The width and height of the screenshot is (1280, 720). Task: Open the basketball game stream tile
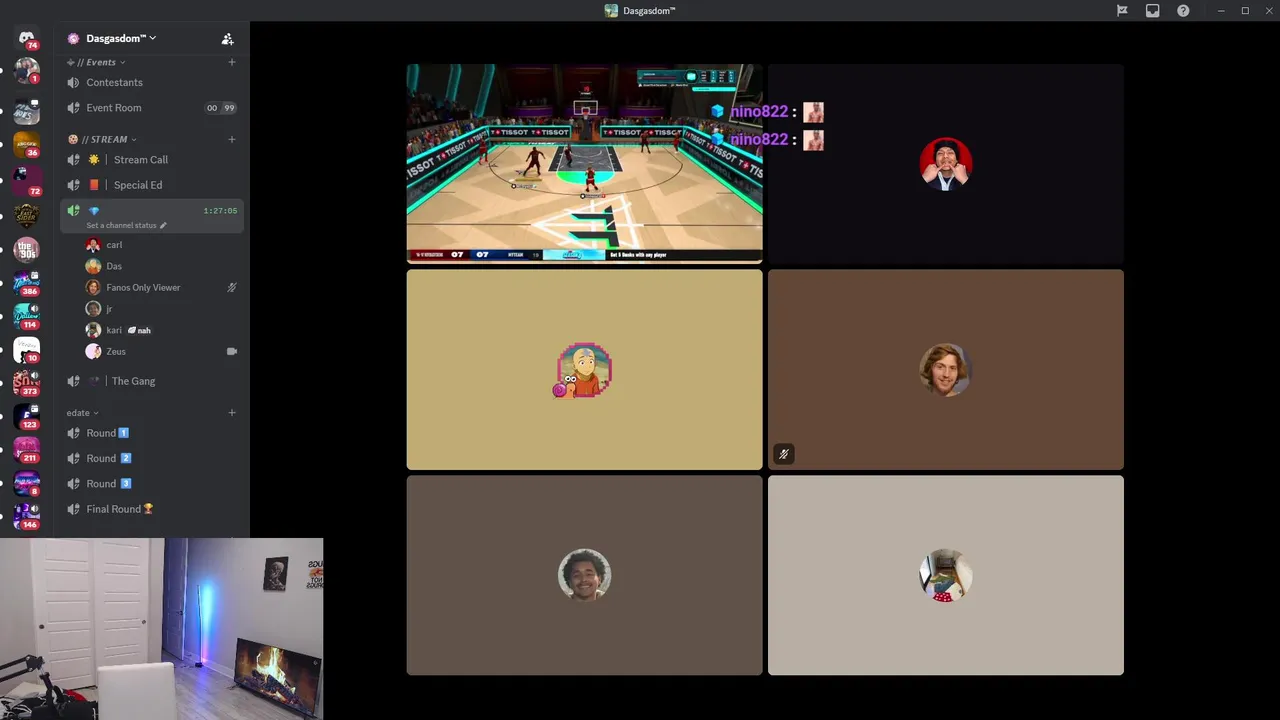click(584, 164)
